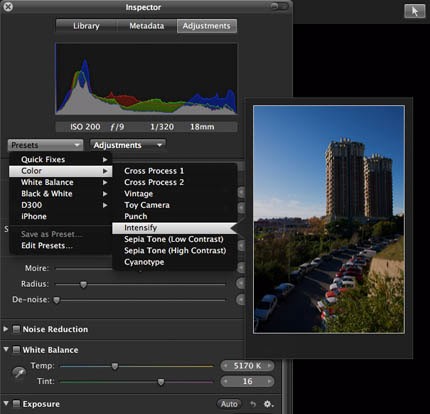This screenshot has height=414, width=430.
Task: Click the arrow pointer tool button
Action: click(415, 11)
